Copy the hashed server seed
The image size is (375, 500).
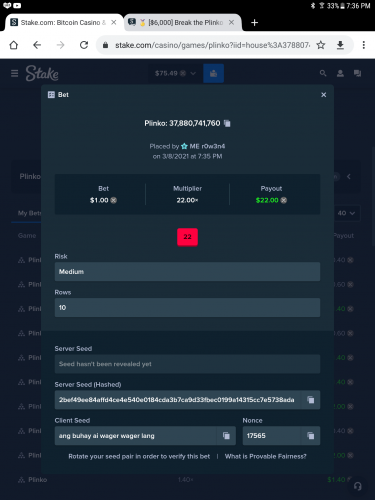pyautogui.click(x=311, y=400)
